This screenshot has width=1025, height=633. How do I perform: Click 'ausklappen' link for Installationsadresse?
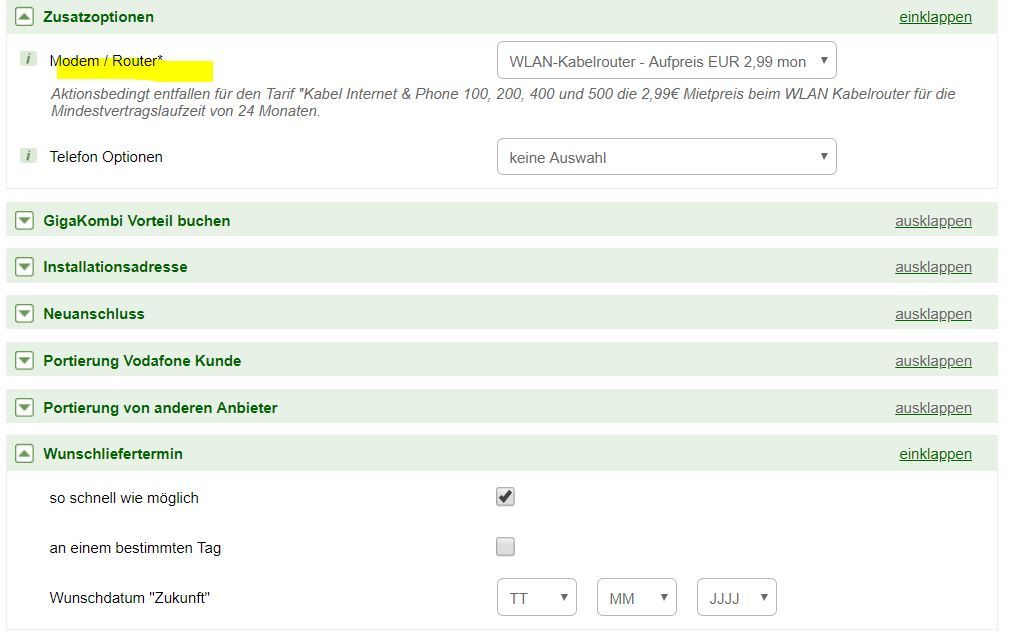(933, 267)
